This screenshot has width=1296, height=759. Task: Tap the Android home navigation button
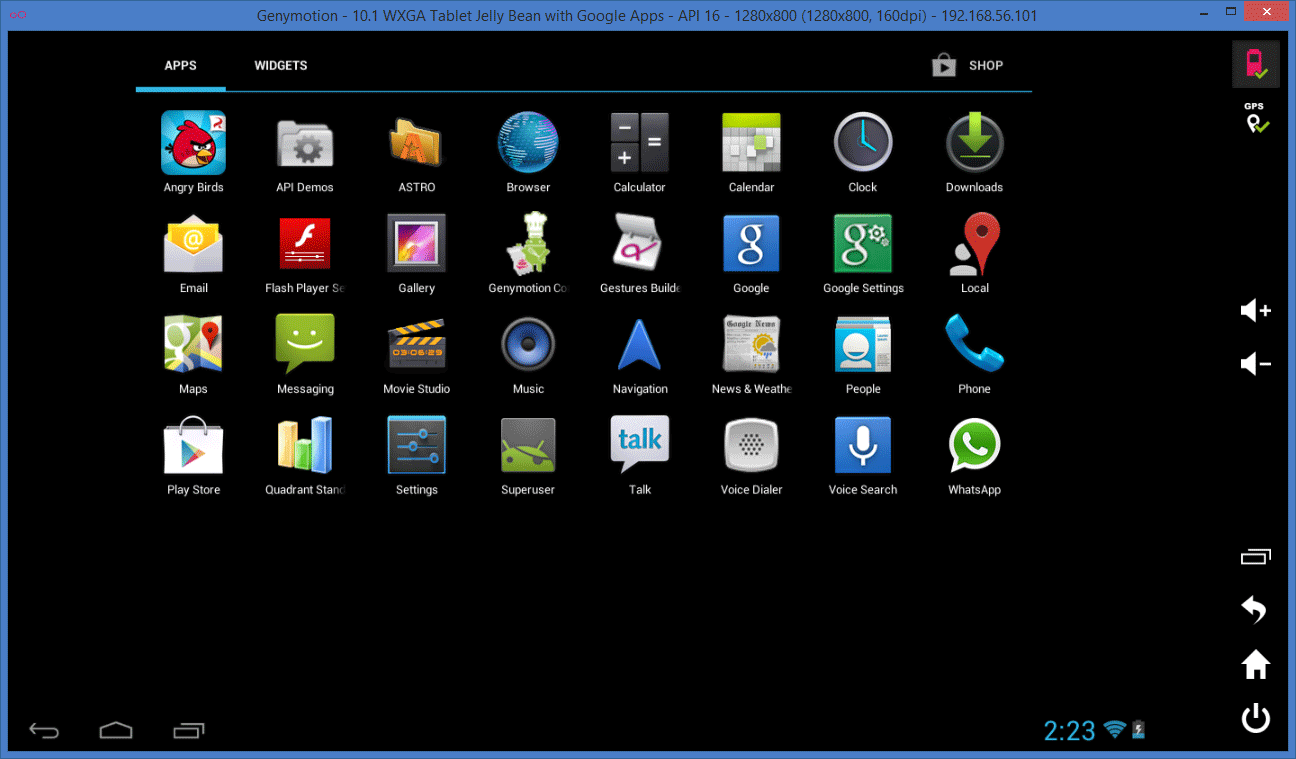pyautogui.click(x=116, y=730)
